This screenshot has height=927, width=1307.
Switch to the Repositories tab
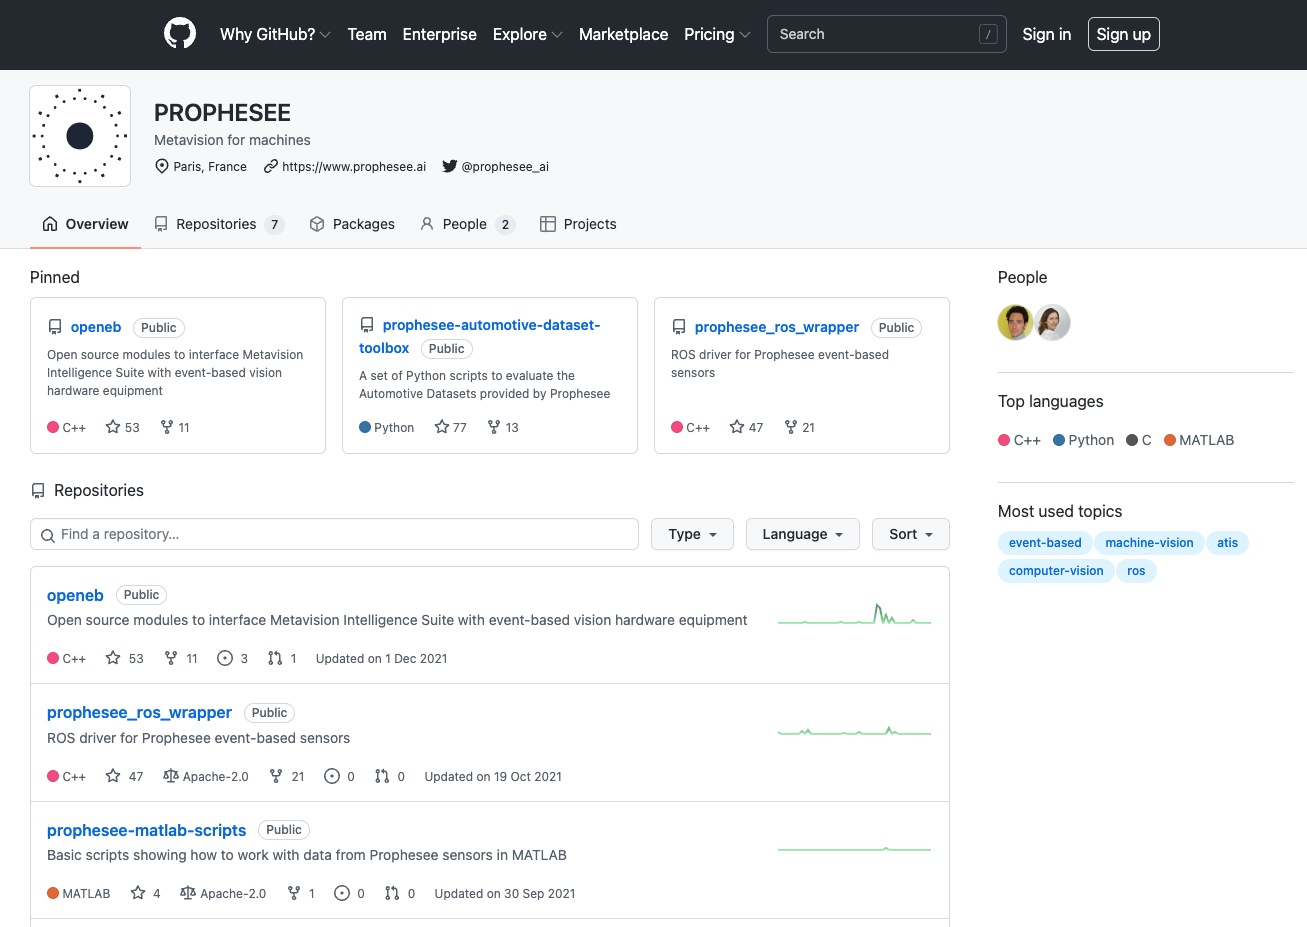point(217,224)
